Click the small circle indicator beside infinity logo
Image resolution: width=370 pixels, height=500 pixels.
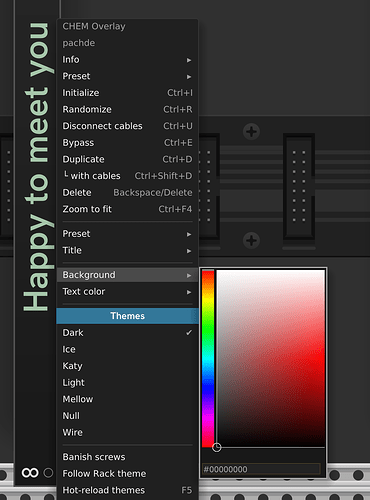48,473
